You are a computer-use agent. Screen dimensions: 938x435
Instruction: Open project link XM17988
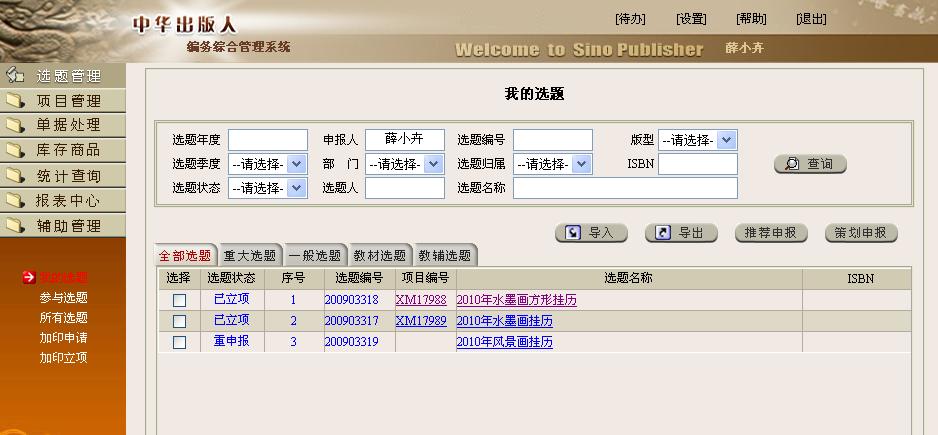coord(421,300)
